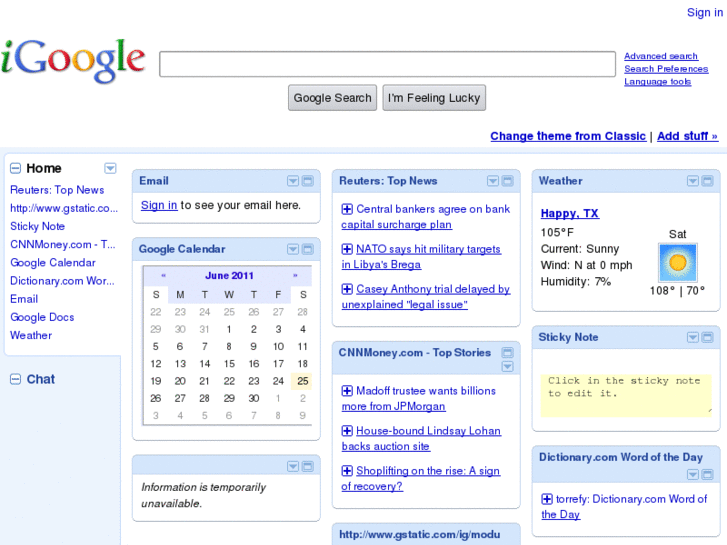Minimize the Dictionary.com Word of the Day gadget
This screenshot has height=545, width=727.
point(708,474)
